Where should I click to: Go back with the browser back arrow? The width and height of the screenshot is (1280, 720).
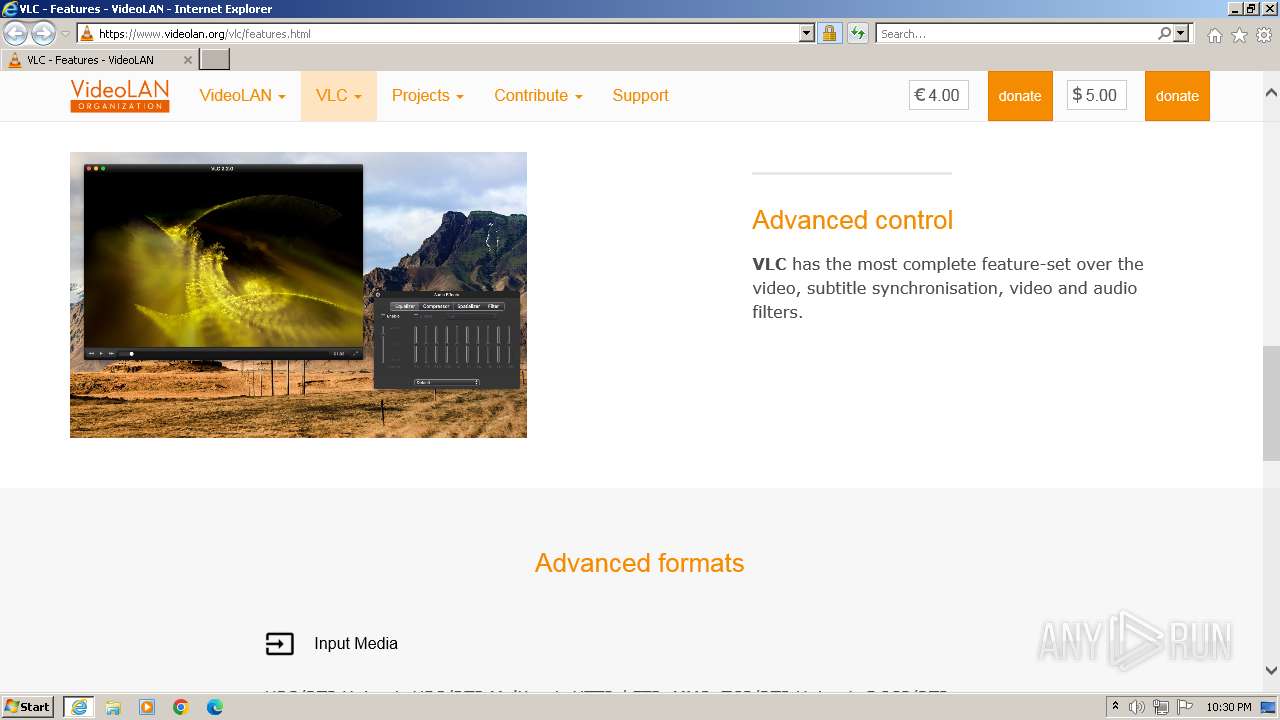[16, 33]
